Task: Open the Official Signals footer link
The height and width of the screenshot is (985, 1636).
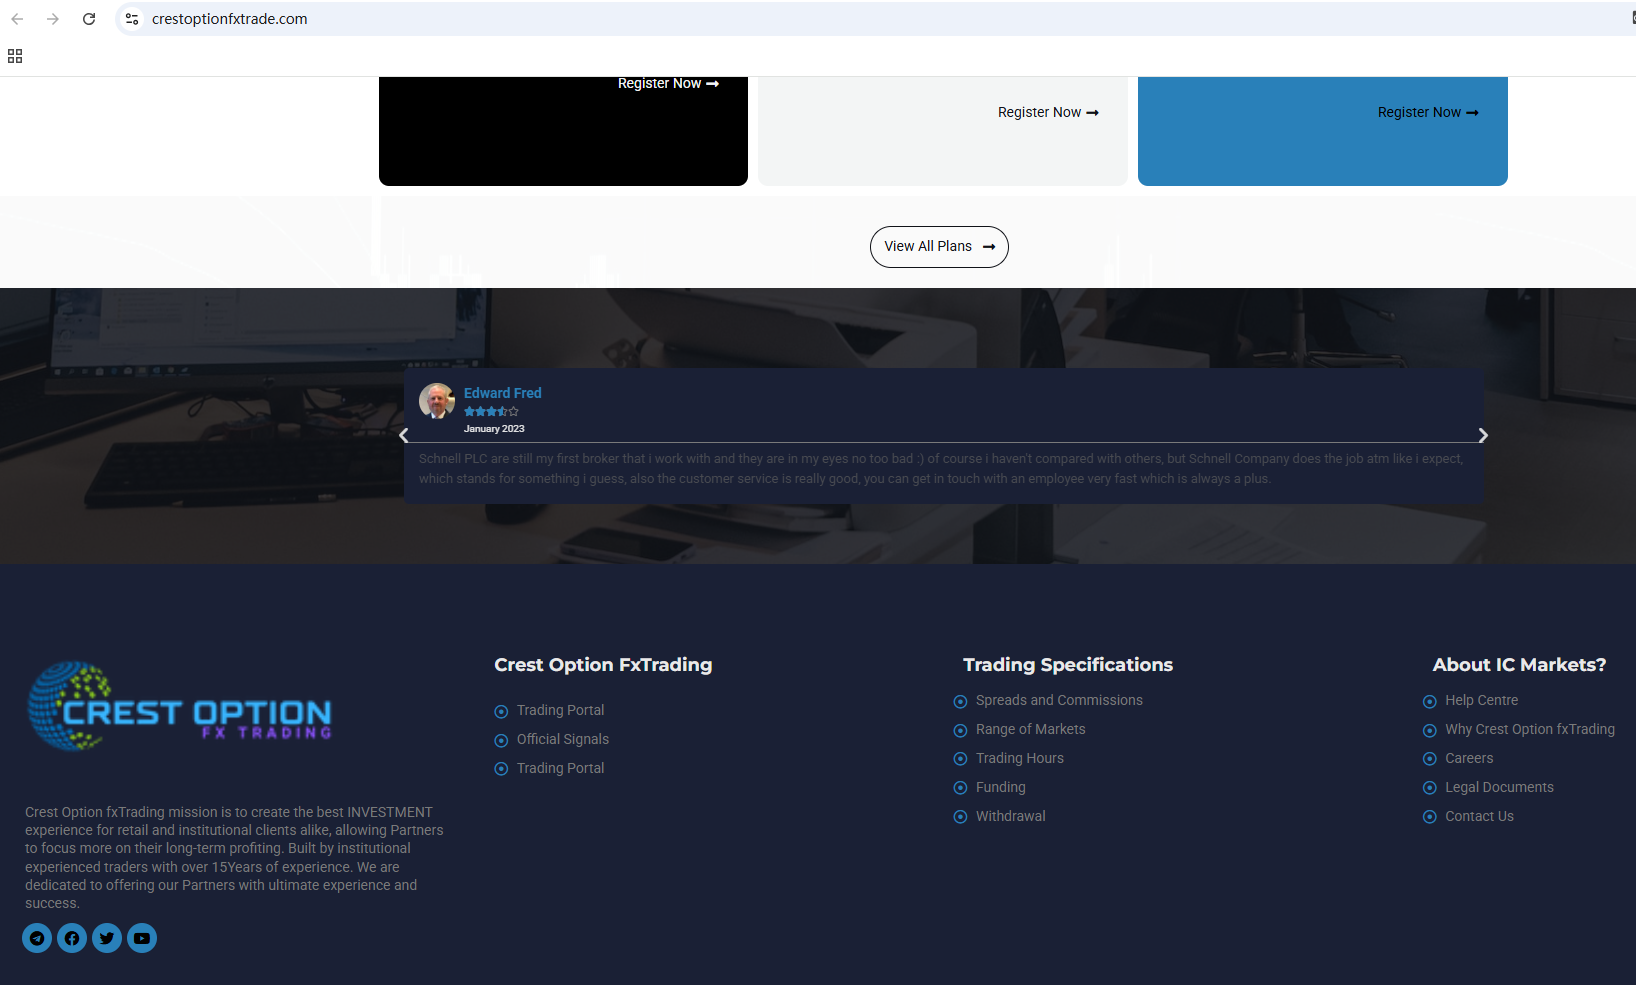Action: pos(563,739)
